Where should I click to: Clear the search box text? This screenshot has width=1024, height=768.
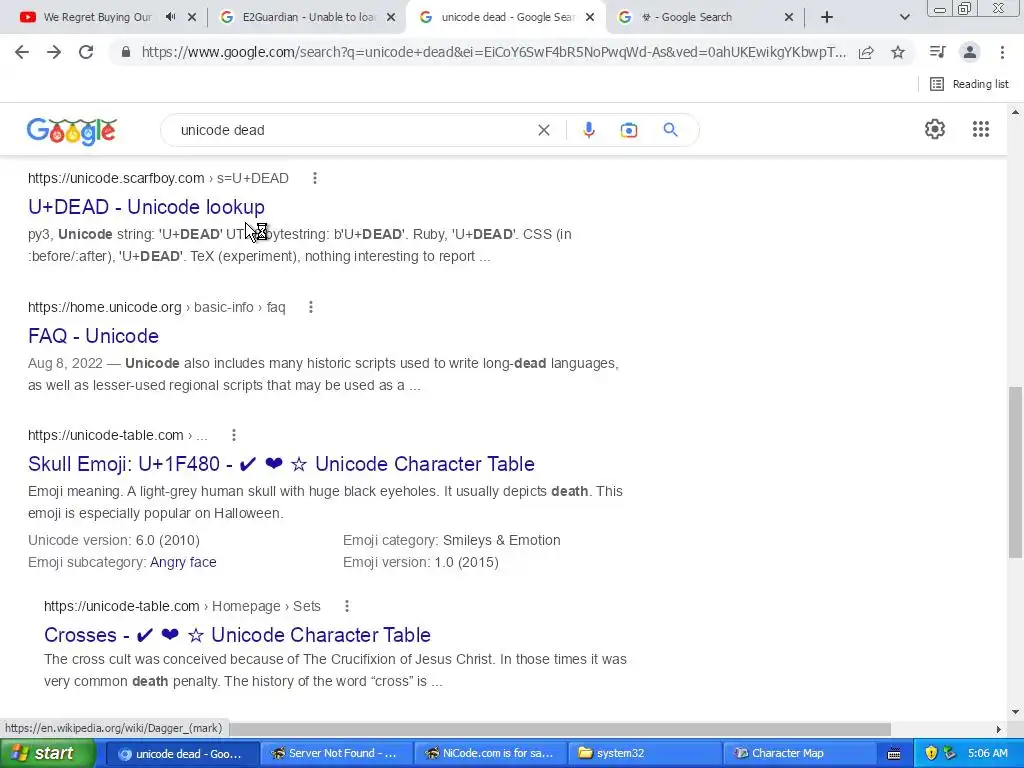[x=543, y=130]
